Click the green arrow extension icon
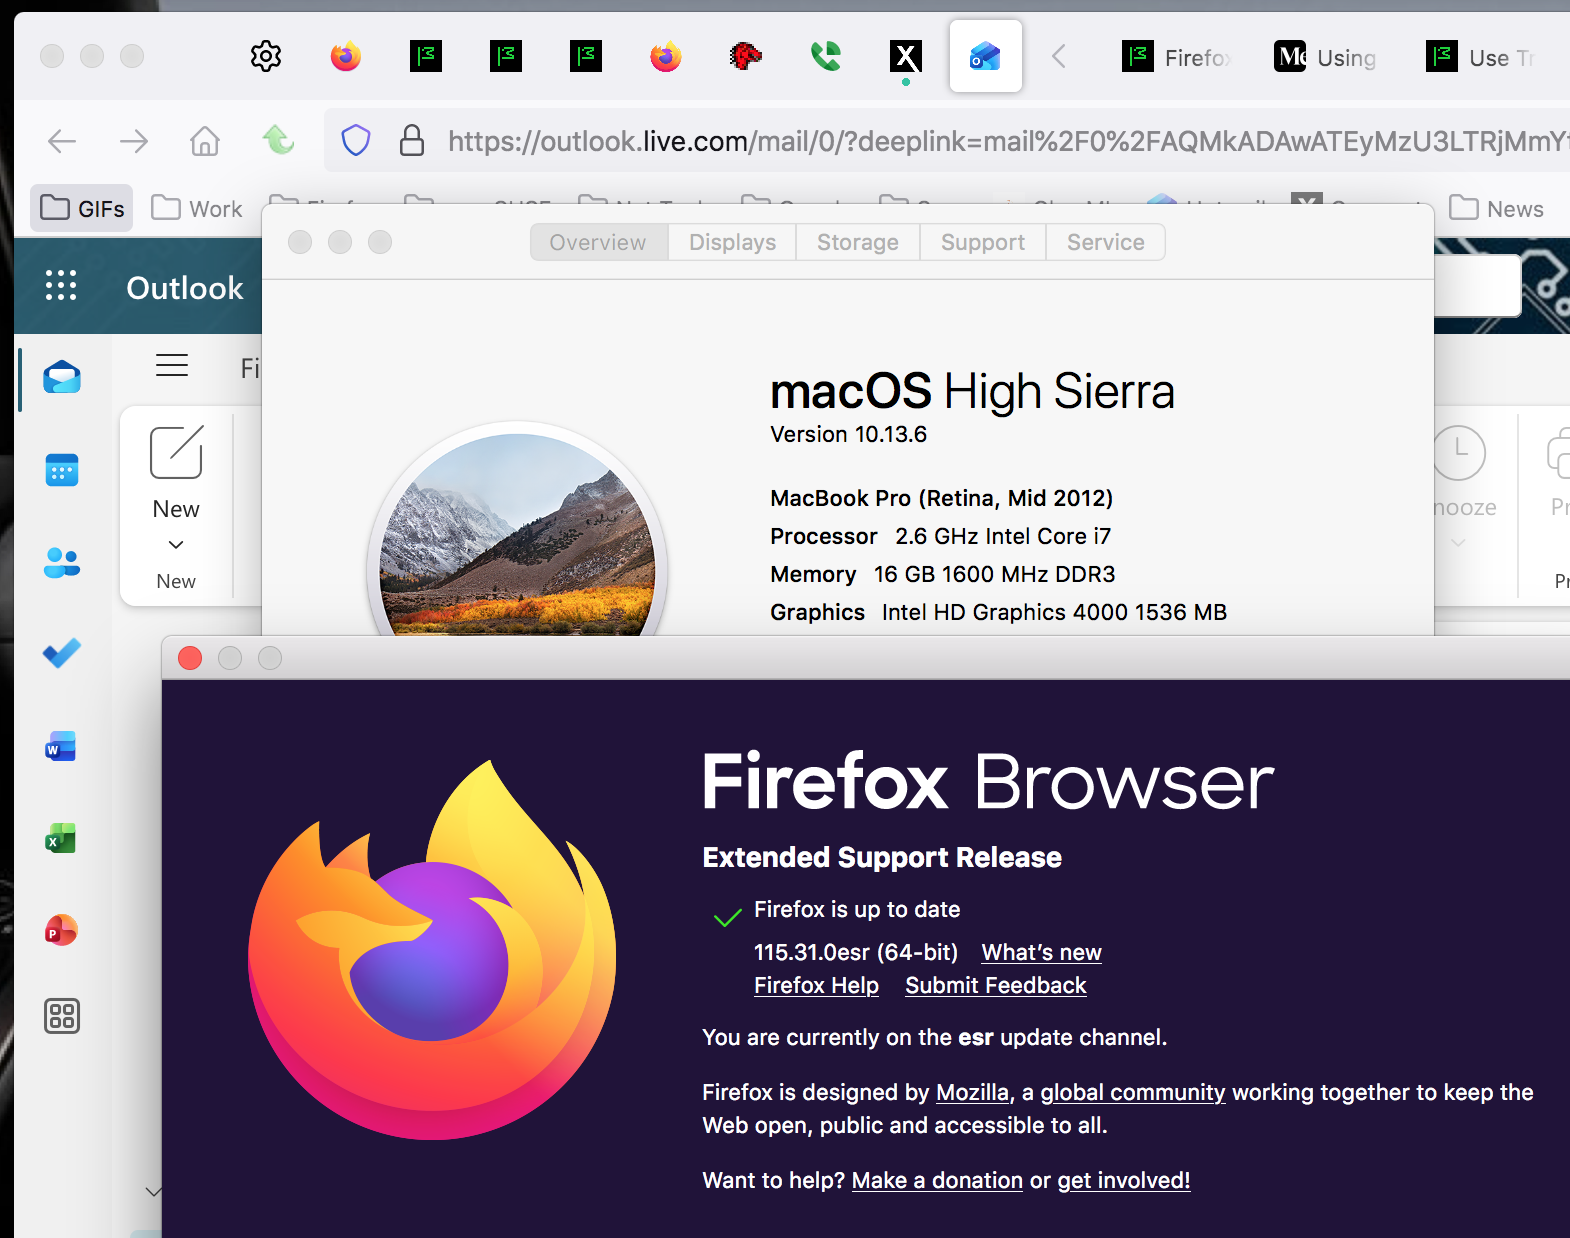The image size is (1570, 1238). (x=278, y=140)
